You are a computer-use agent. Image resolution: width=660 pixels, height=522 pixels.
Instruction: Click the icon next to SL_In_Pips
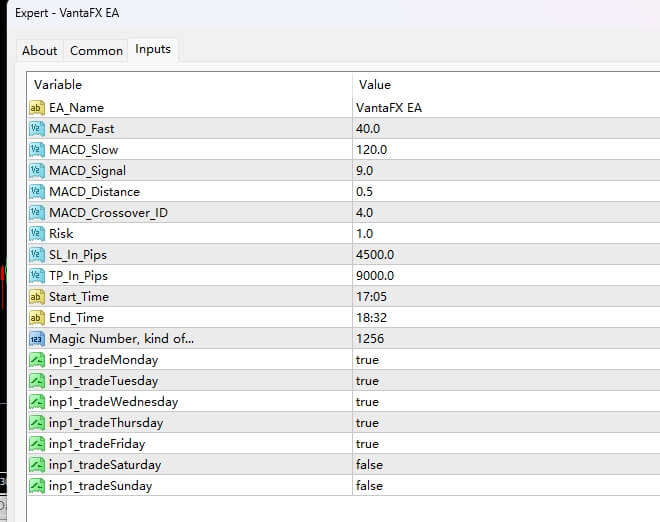tap(38, 255)
